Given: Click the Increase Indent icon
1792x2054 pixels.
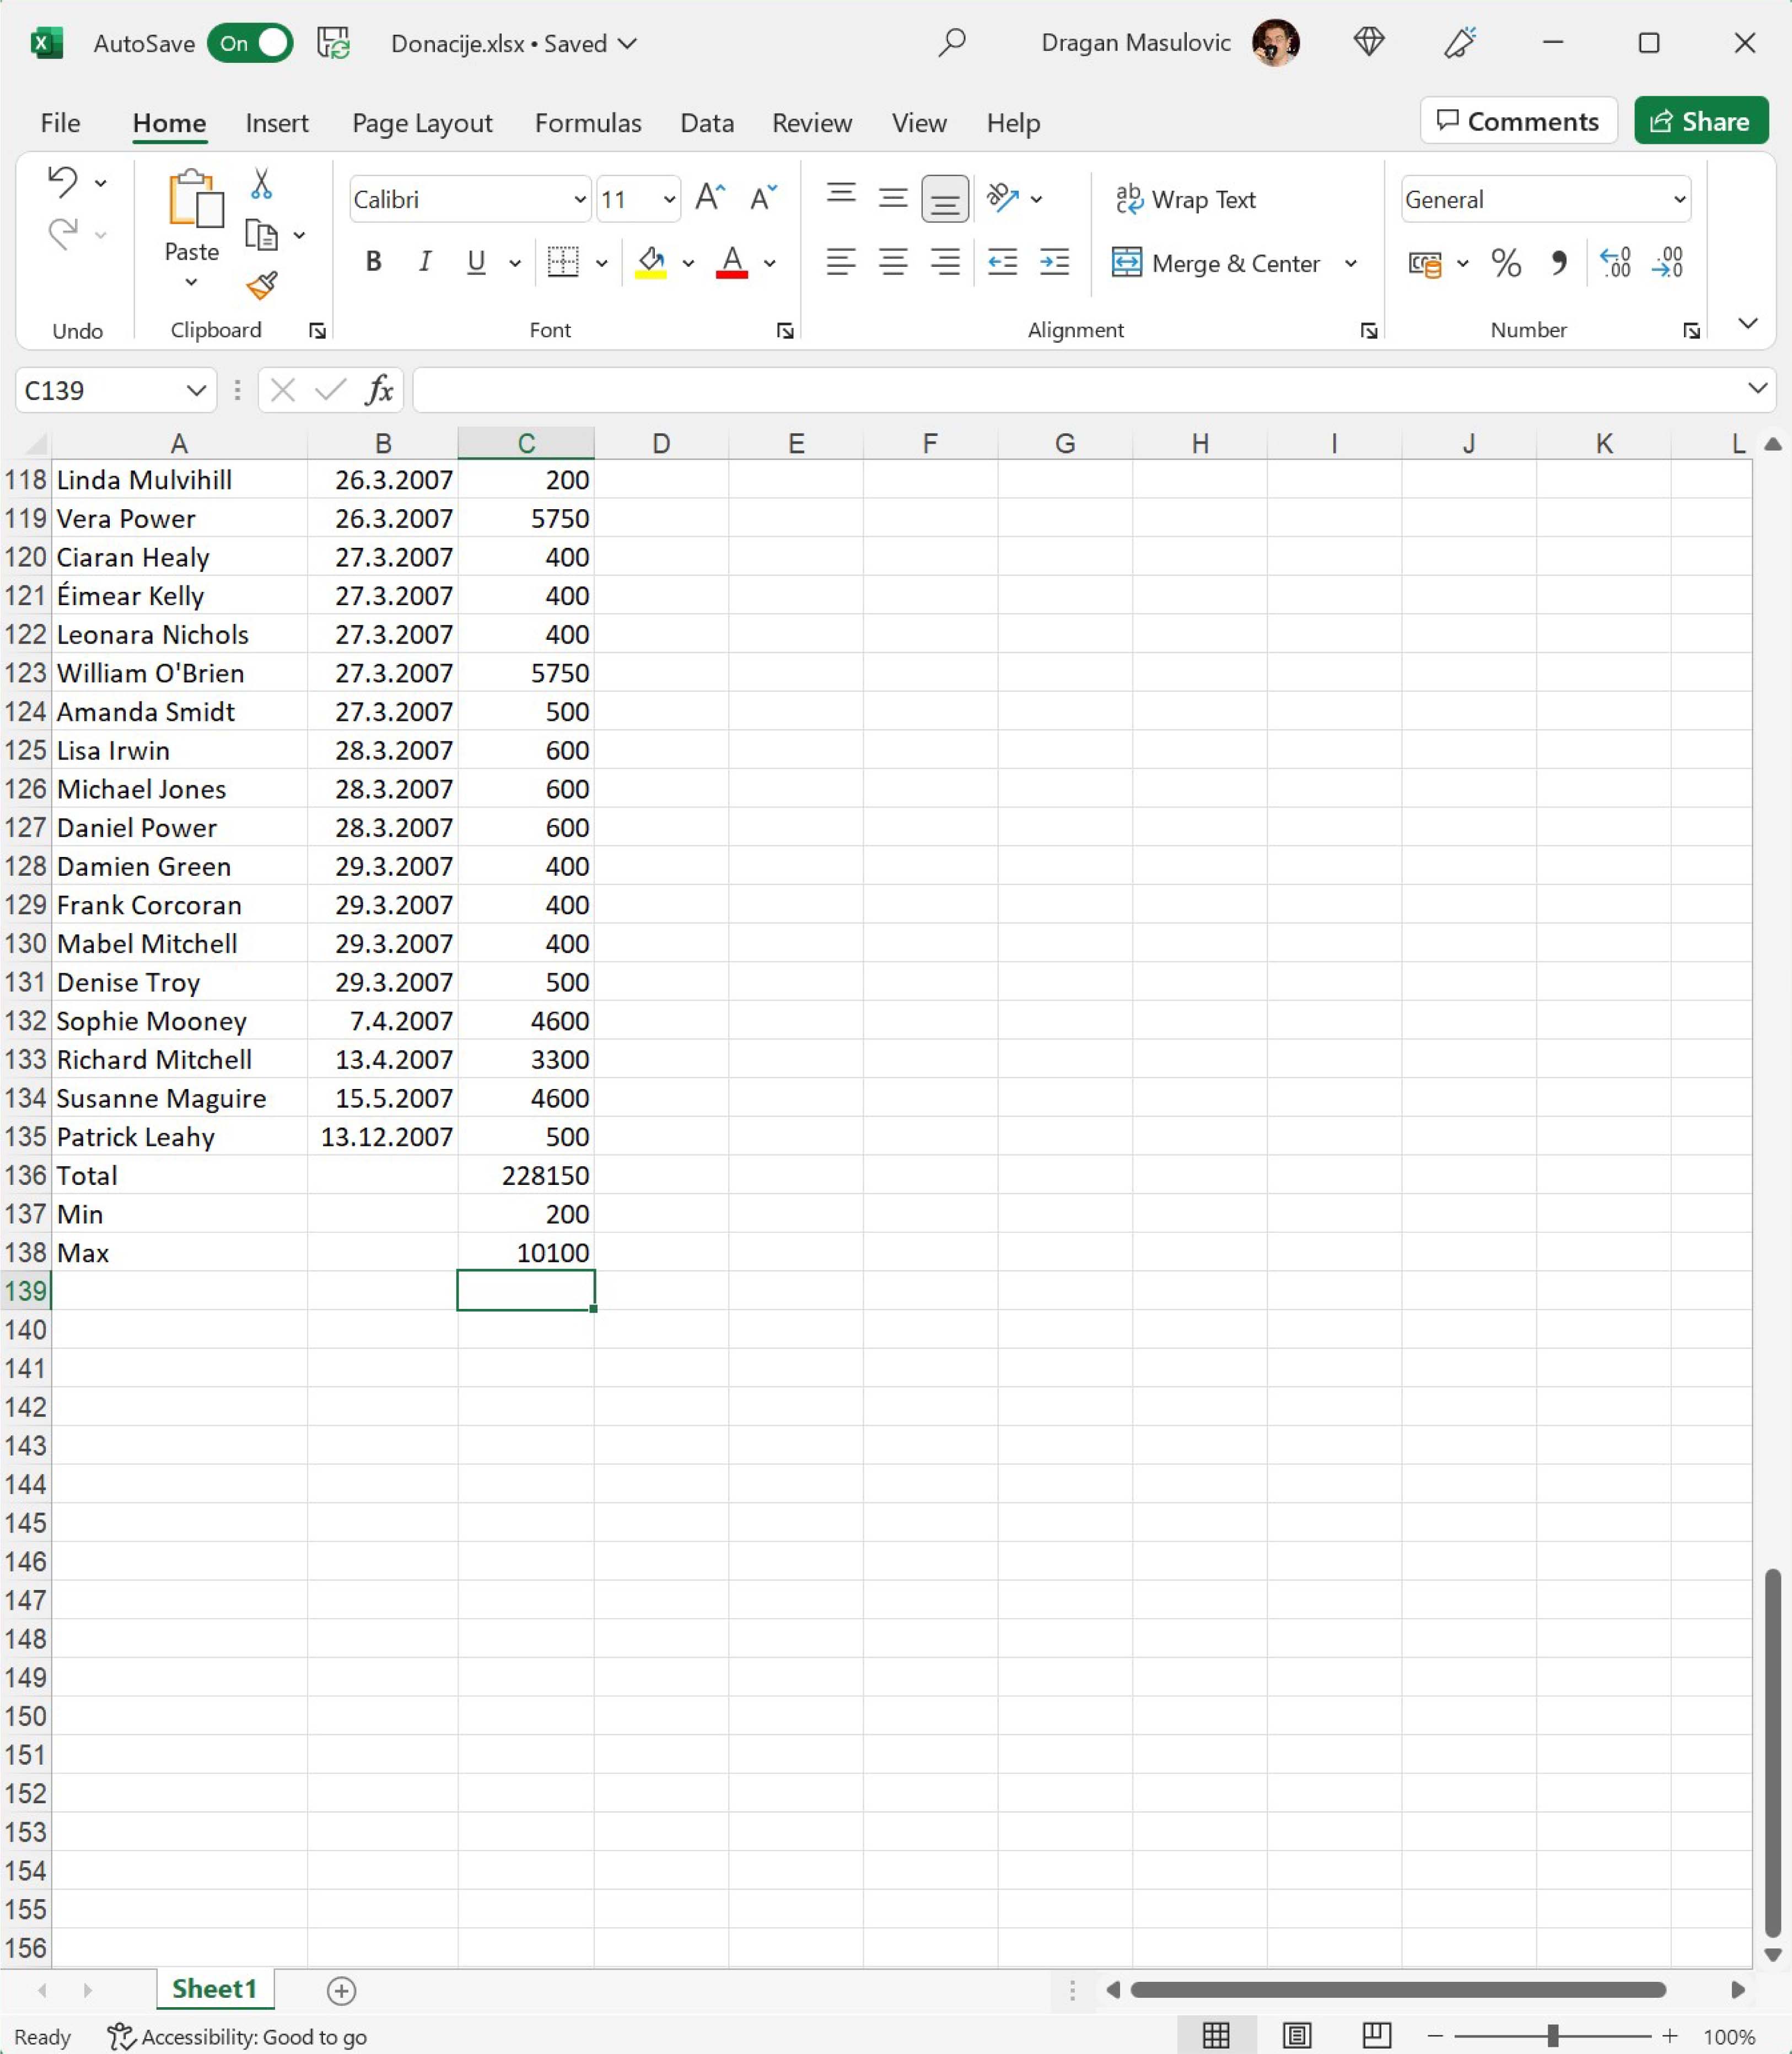Looking at the screenshot, I should click(x=1054, y=263).
